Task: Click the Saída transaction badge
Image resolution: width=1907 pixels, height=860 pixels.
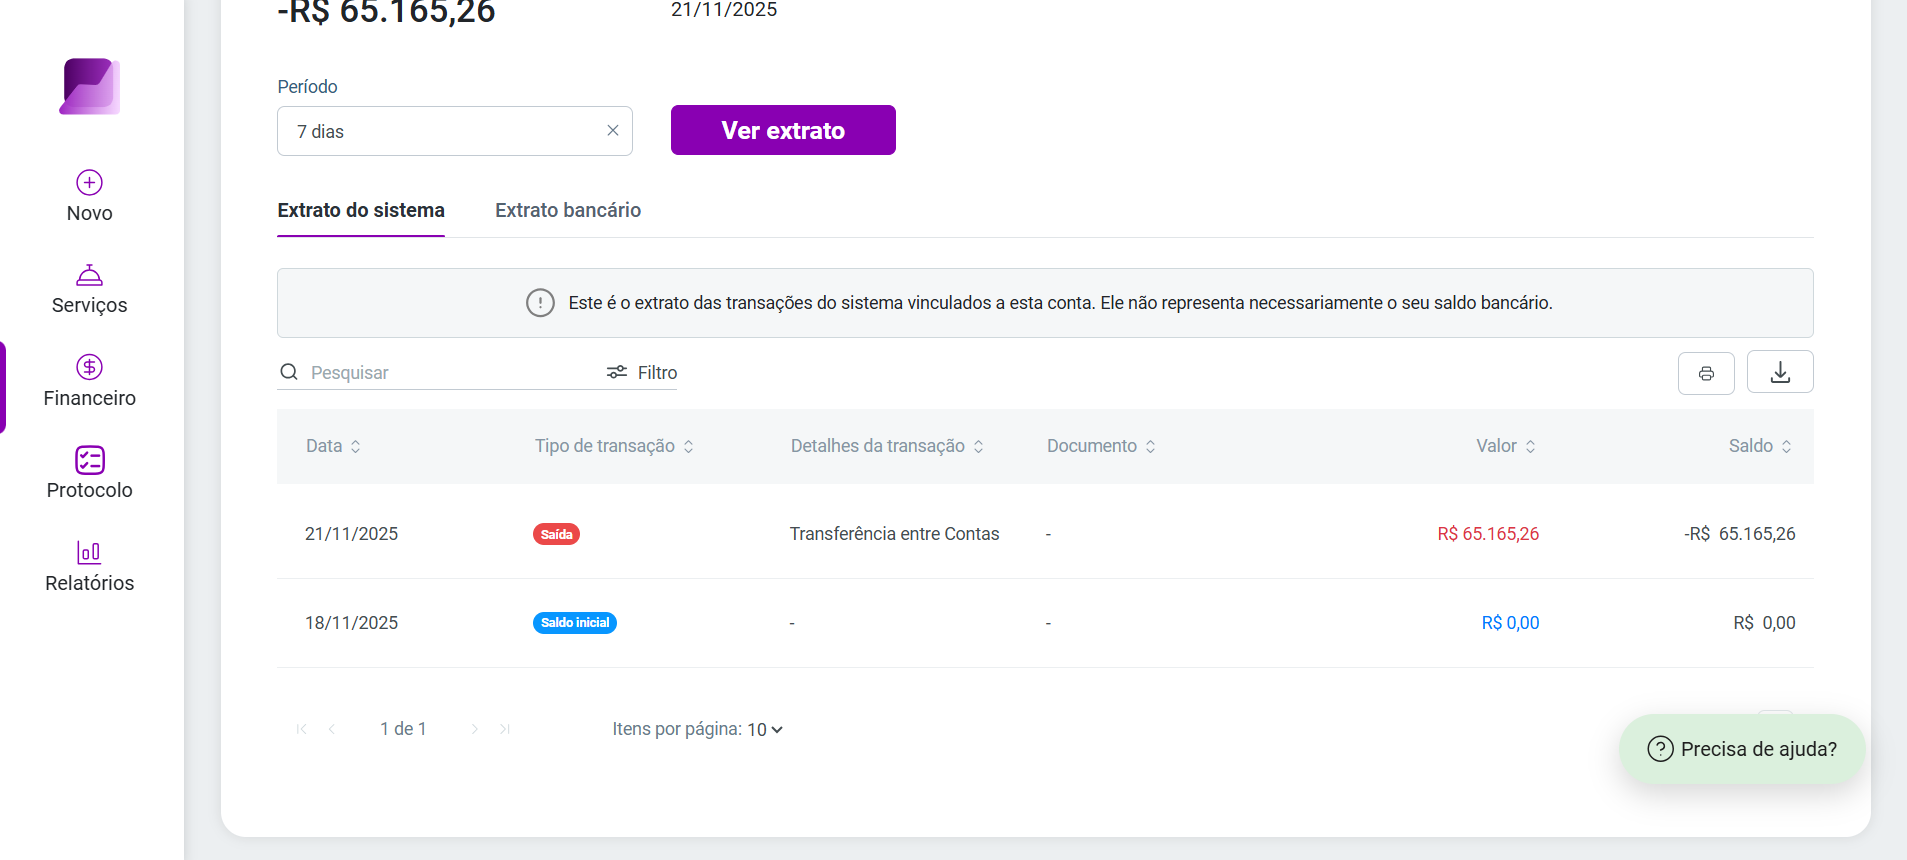Action: pos(556,534)
